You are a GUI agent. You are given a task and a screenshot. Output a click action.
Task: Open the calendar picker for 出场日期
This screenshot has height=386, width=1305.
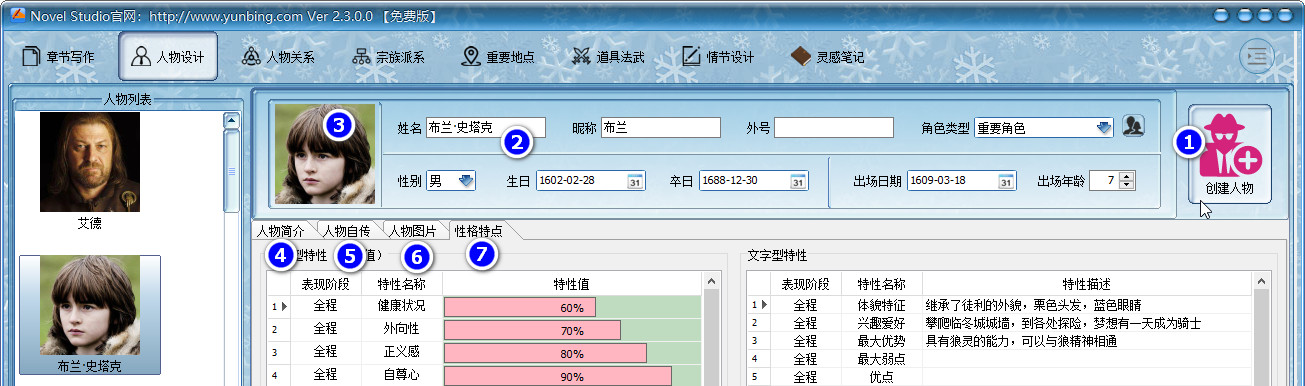[1007, 181]
